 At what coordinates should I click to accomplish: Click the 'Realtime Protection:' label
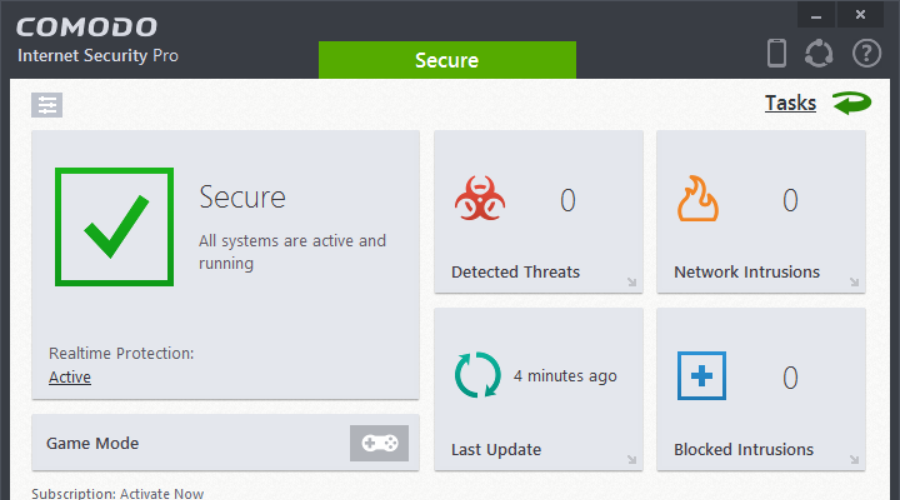tap(121, 353)
